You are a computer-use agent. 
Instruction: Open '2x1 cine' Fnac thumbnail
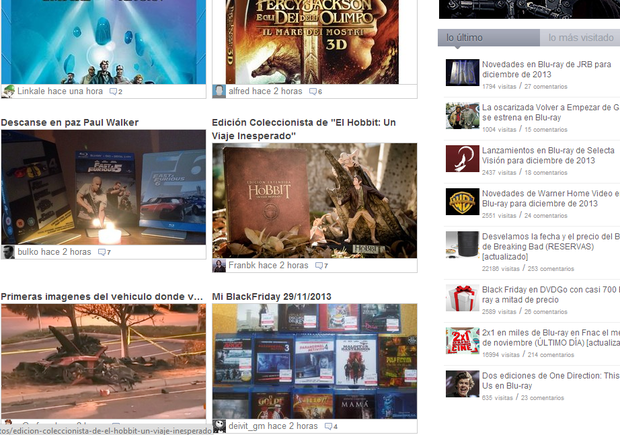pyautogui.click(x=462, y=341)
